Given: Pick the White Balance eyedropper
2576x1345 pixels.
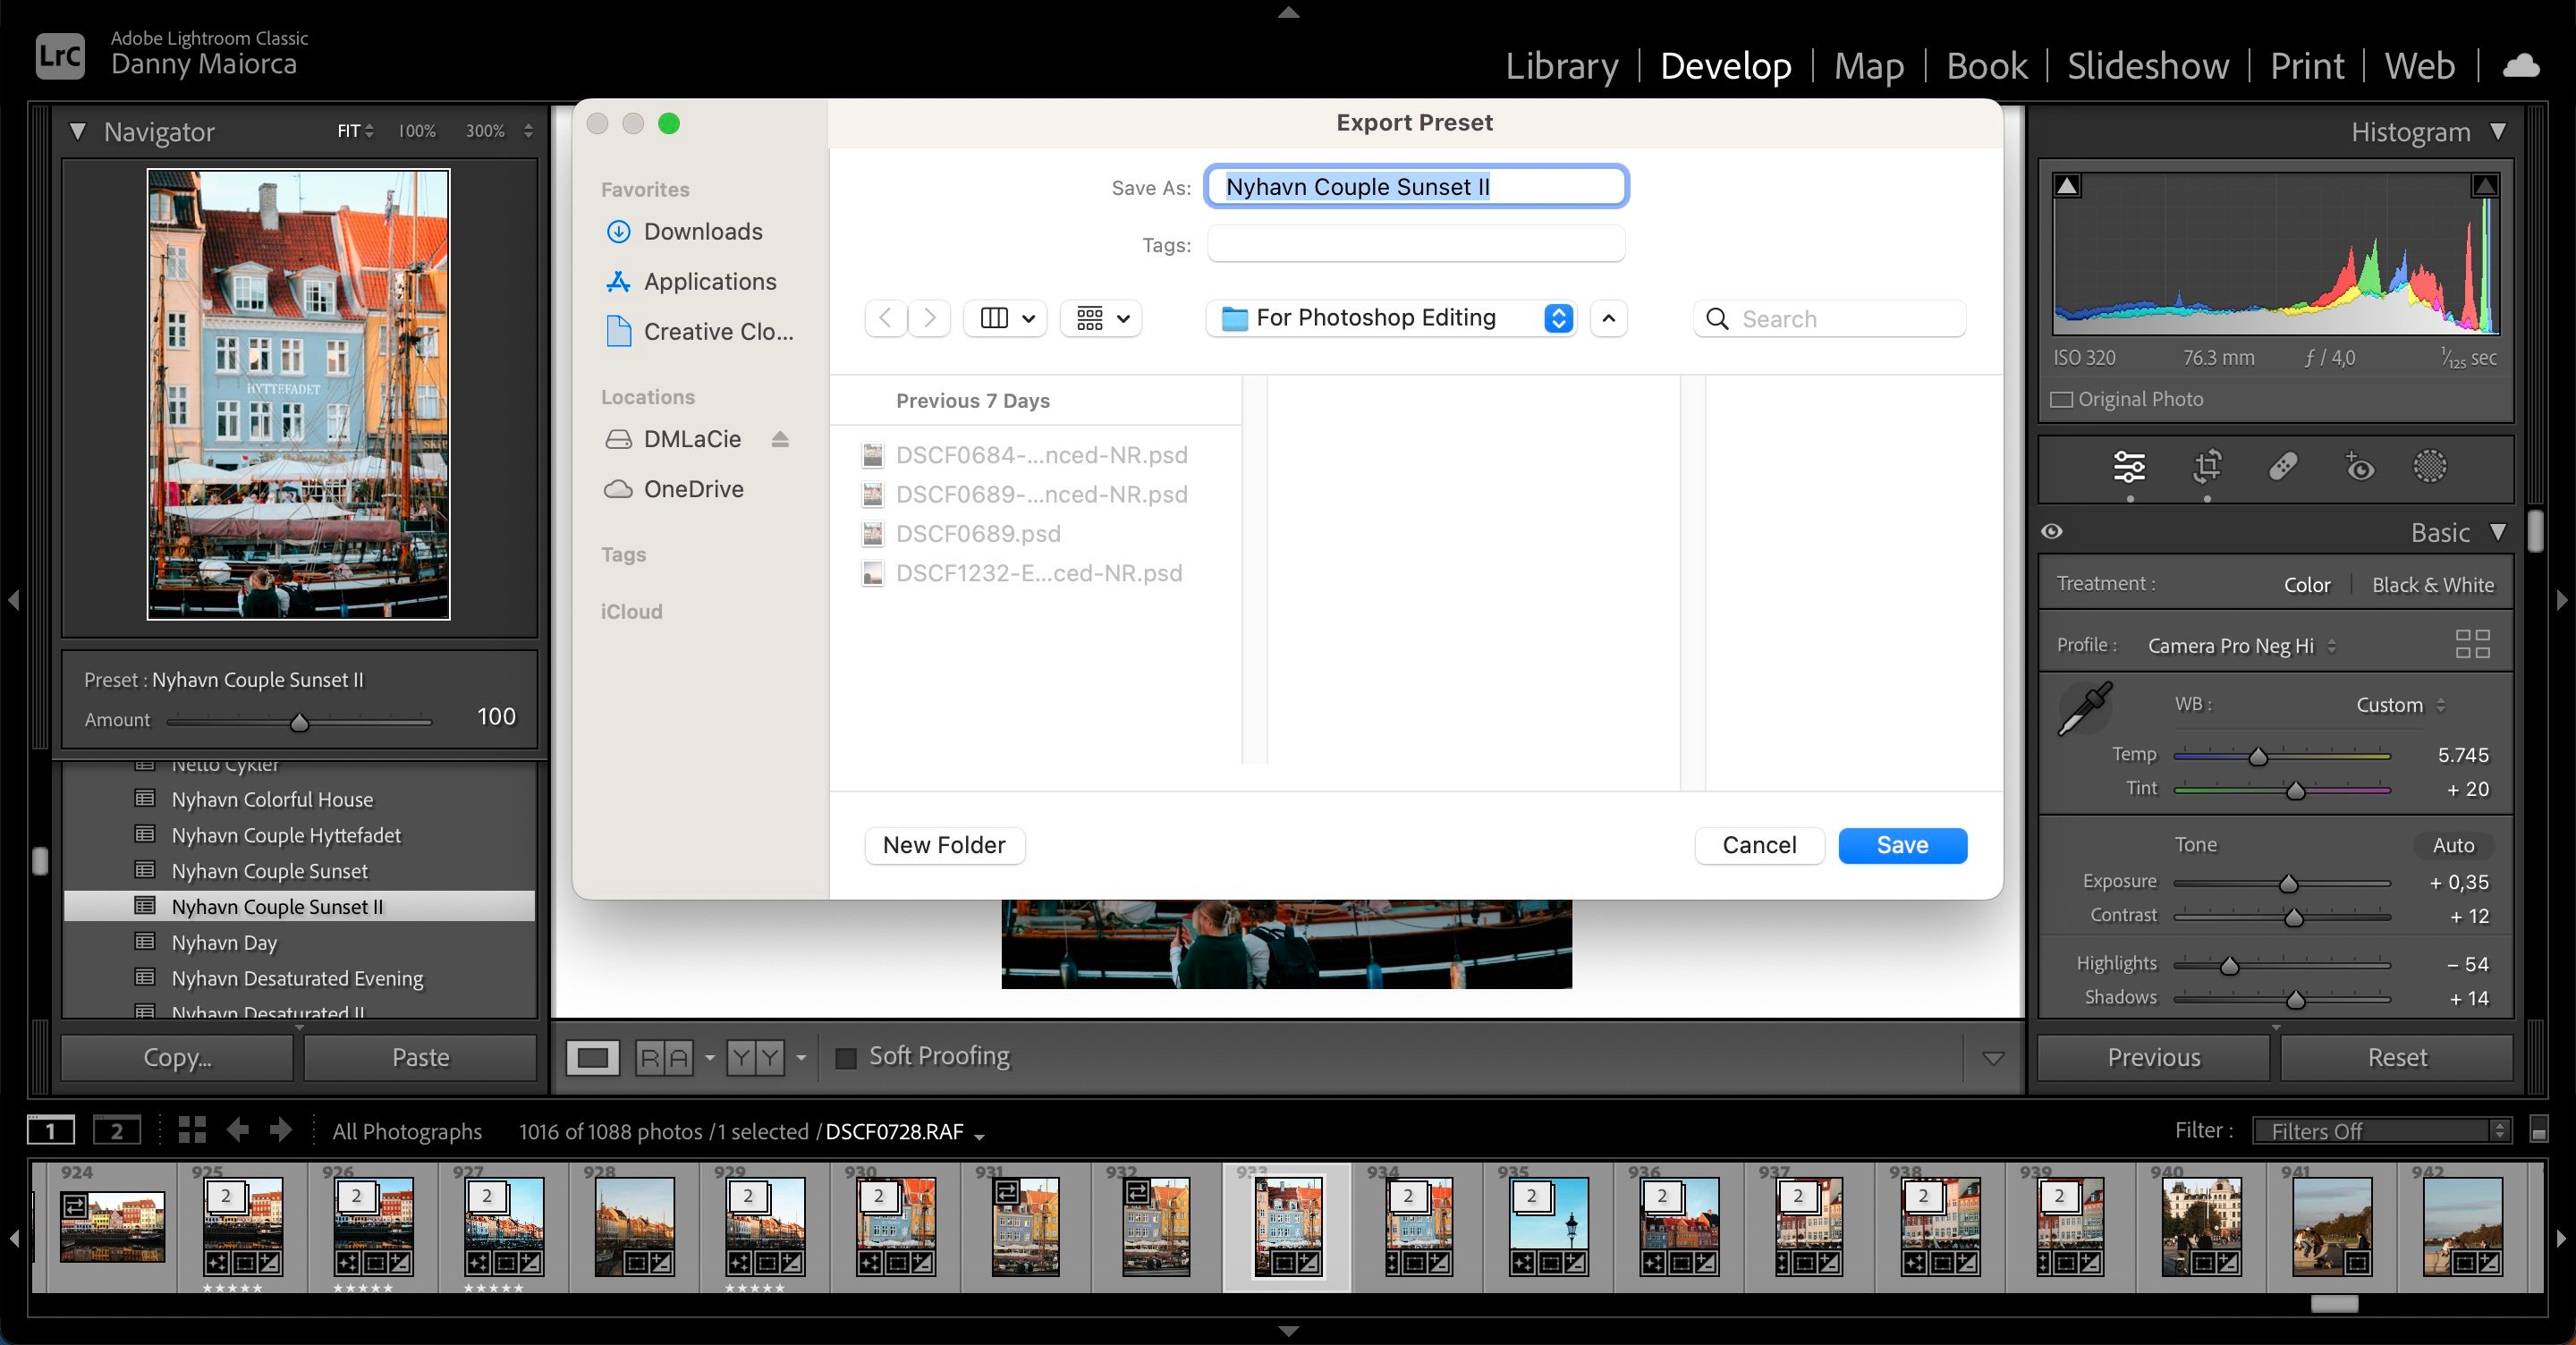Looking at the screenshot, I should tap(2087, 706).
